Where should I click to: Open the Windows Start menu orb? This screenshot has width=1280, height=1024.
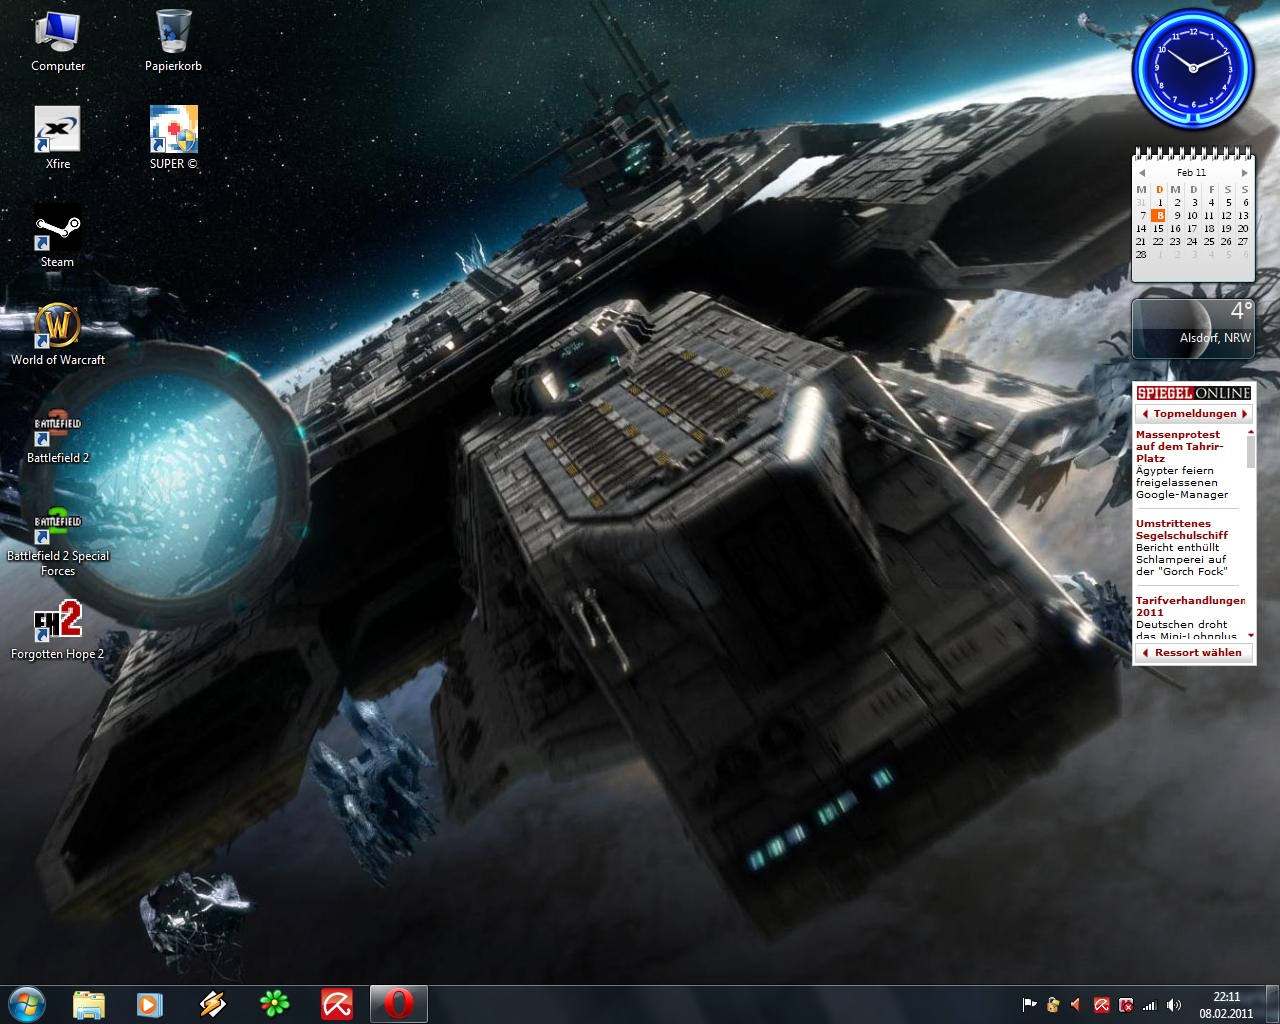[27, 1003]
